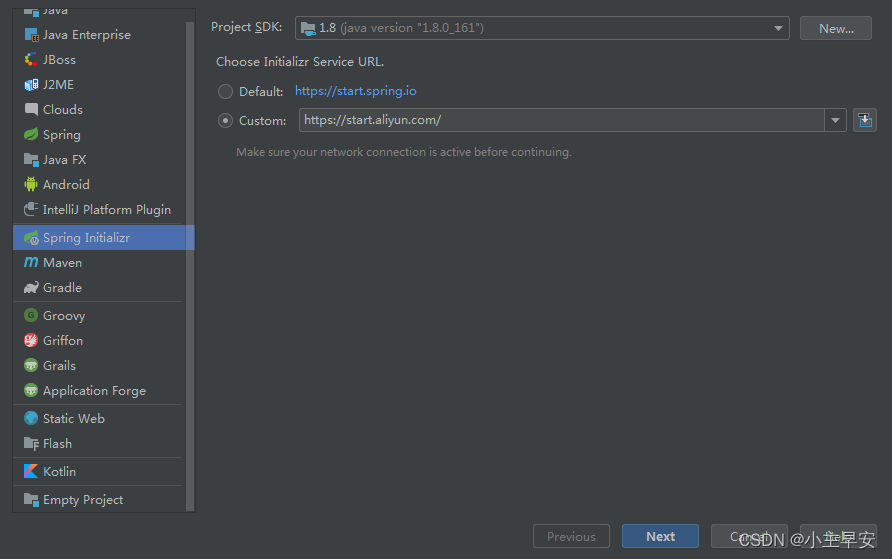Choose Spring Initializr in project list
The width and height of the screenshot is (892, 559).
click(x=104, y=237)
